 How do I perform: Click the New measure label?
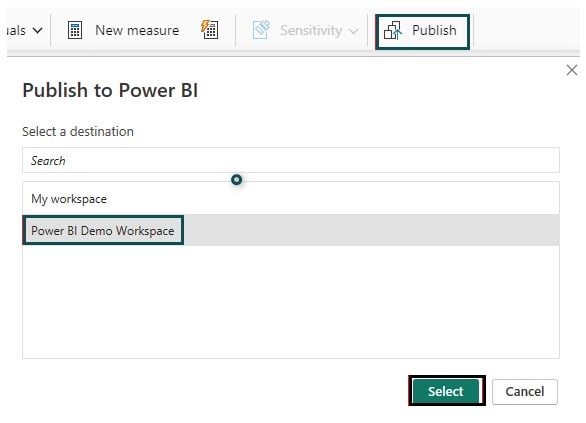(x=137, y=30)
